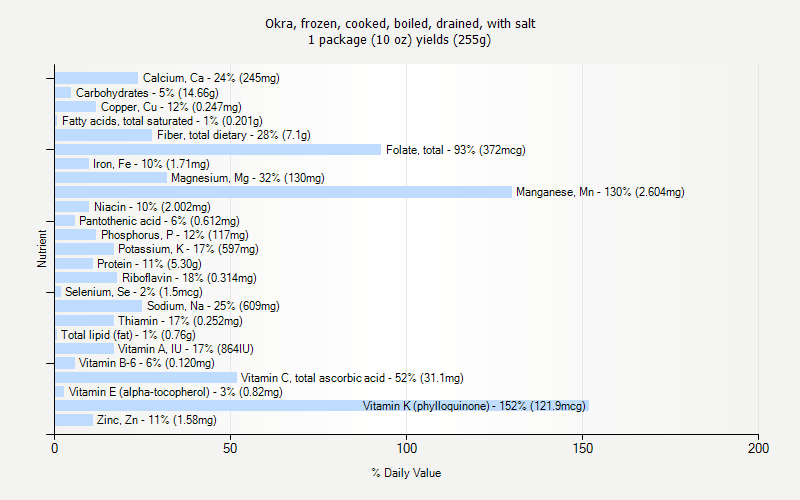Screen dimensions: 800x500
Task: Click the Vitamin K phylloquinone bar
Action: click(x=322, y=406)
